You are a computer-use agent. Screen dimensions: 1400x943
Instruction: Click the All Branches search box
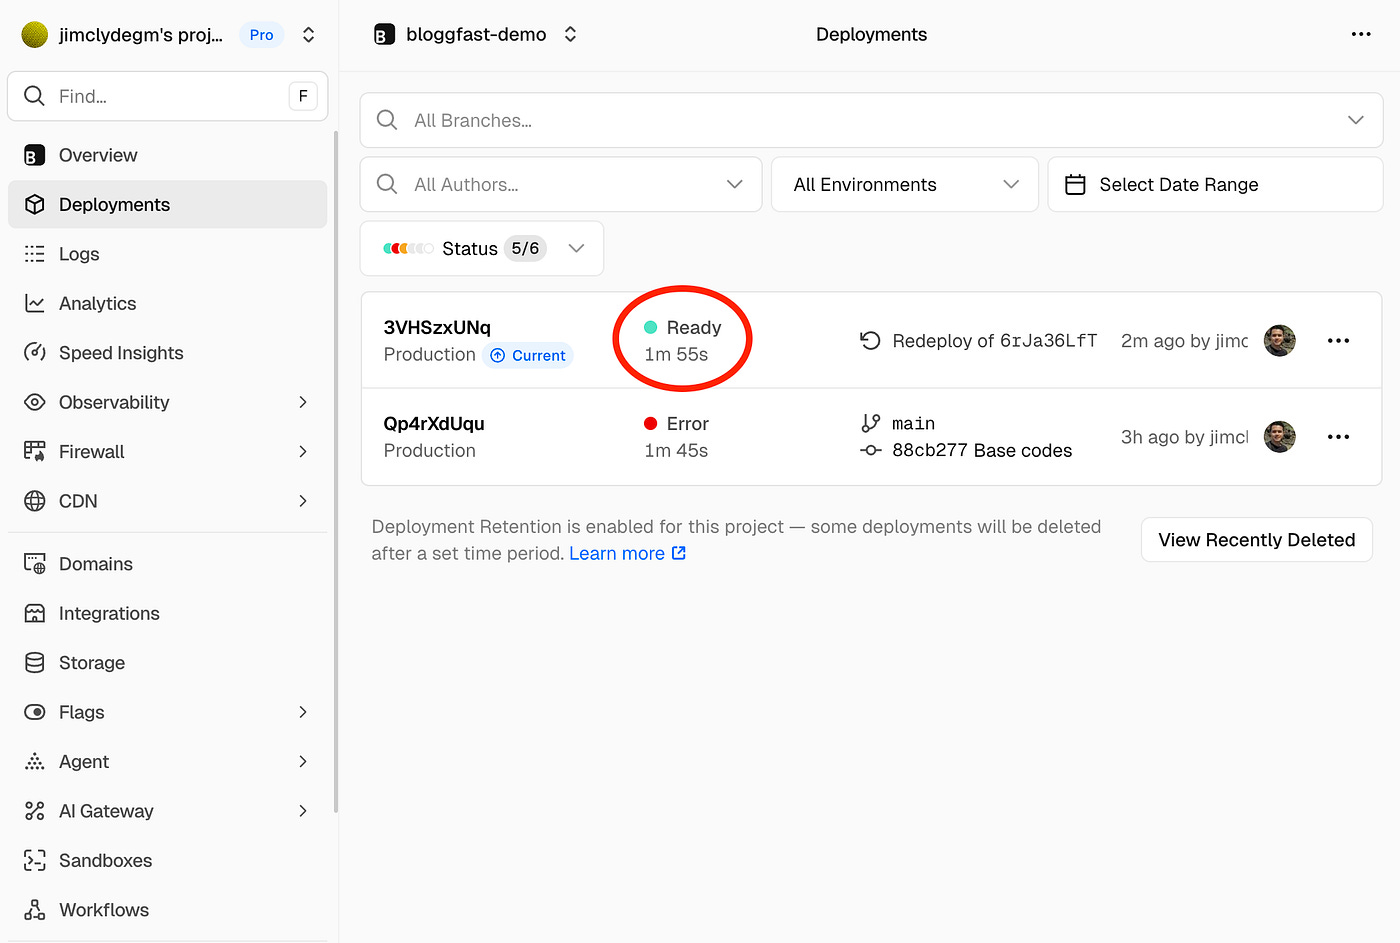[871, 120]
